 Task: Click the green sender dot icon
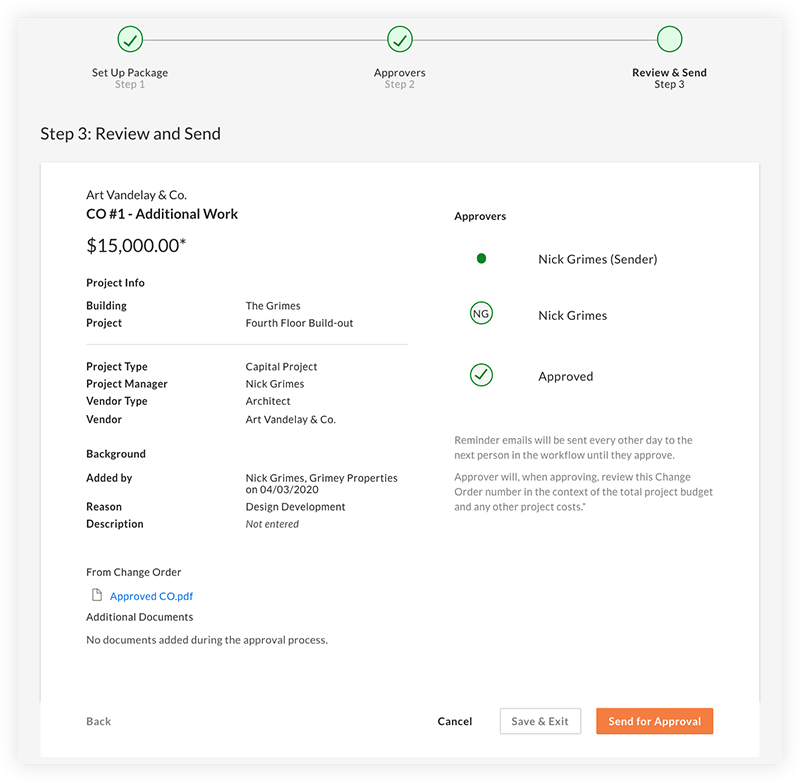pos(481,259)
